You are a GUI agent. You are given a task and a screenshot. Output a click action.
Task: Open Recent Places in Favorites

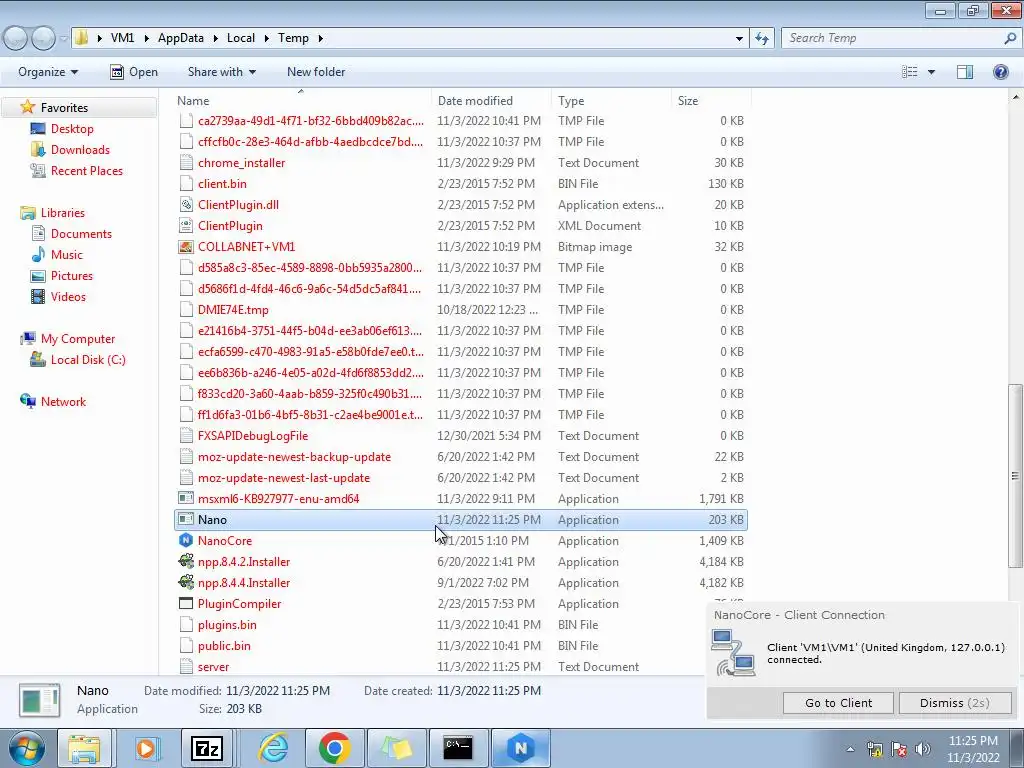coord(87,170)
